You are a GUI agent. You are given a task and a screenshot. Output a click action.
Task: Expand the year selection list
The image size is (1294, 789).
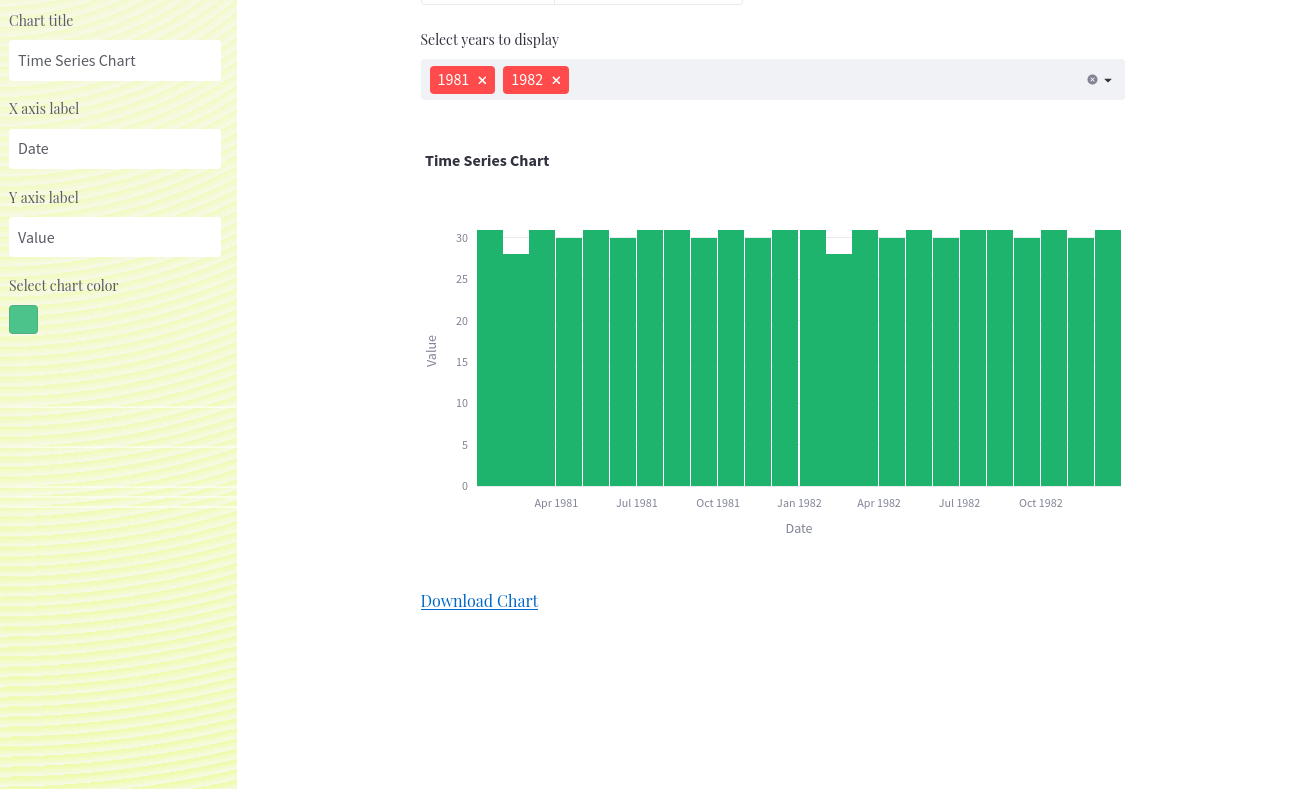[1107, 80]
